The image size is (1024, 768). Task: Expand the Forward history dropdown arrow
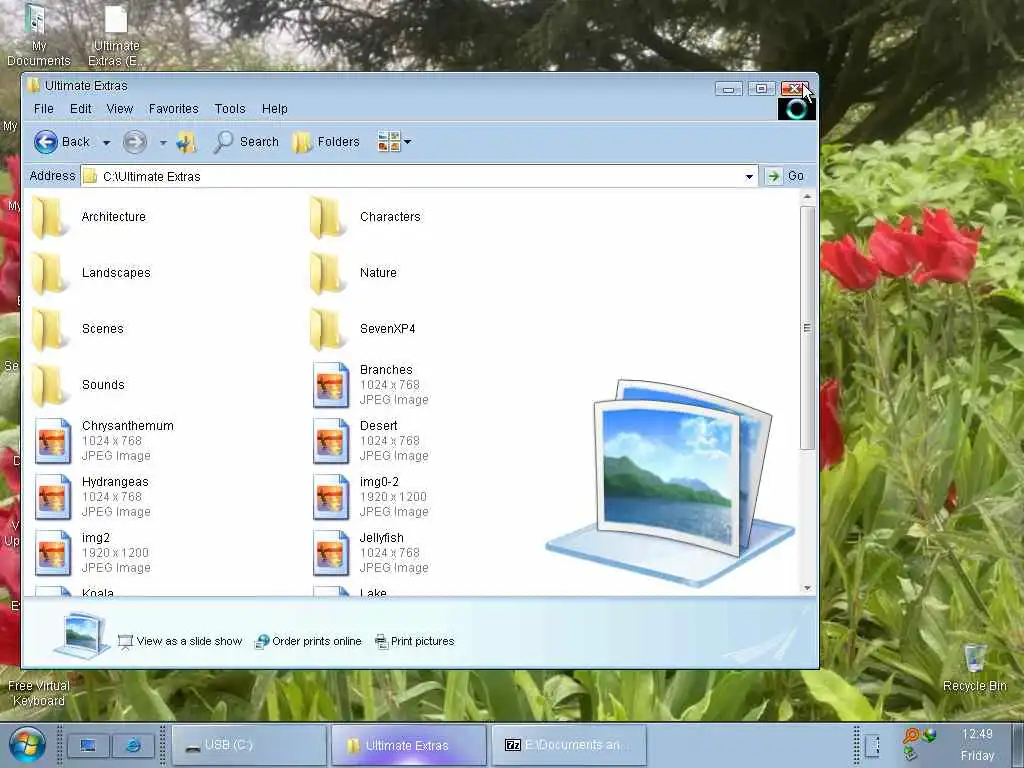163,142
